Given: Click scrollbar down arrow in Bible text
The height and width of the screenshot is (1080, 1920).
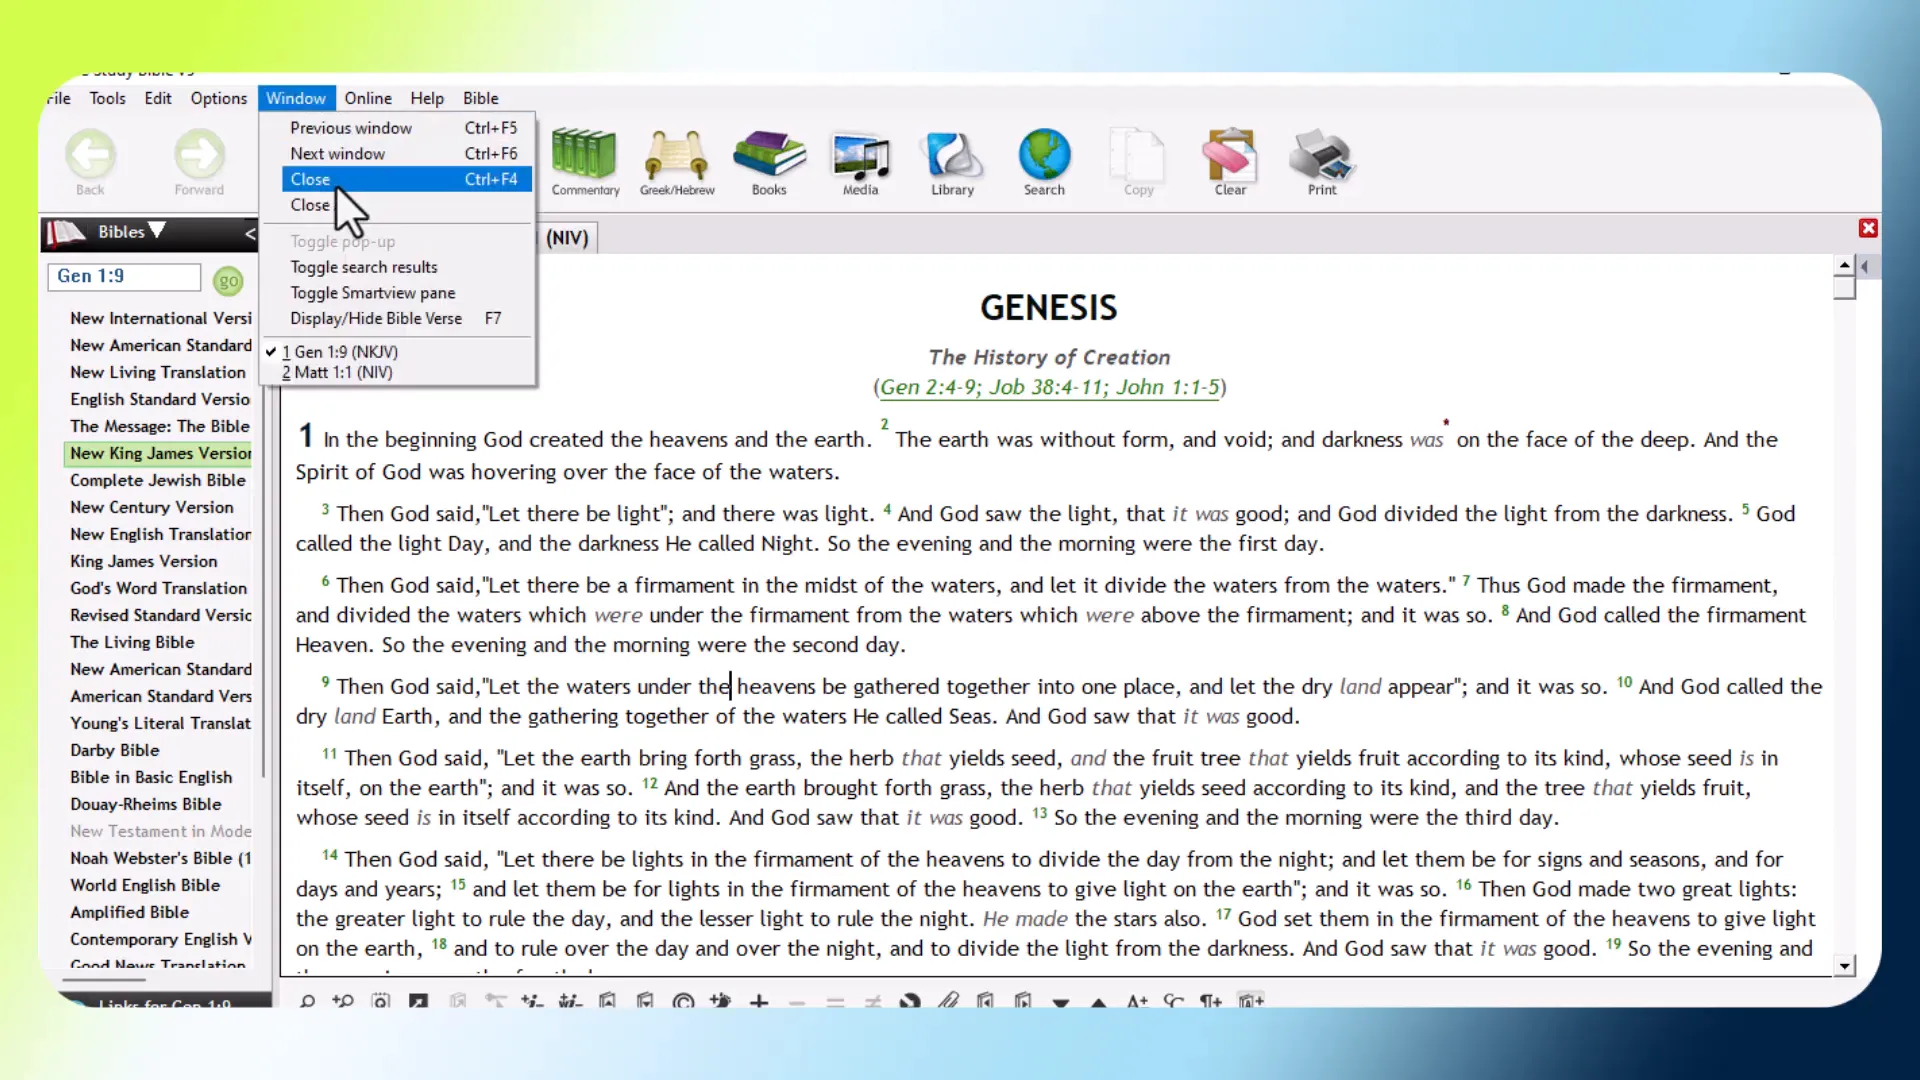Looking at the screenshot, I should click(1845, 966).
